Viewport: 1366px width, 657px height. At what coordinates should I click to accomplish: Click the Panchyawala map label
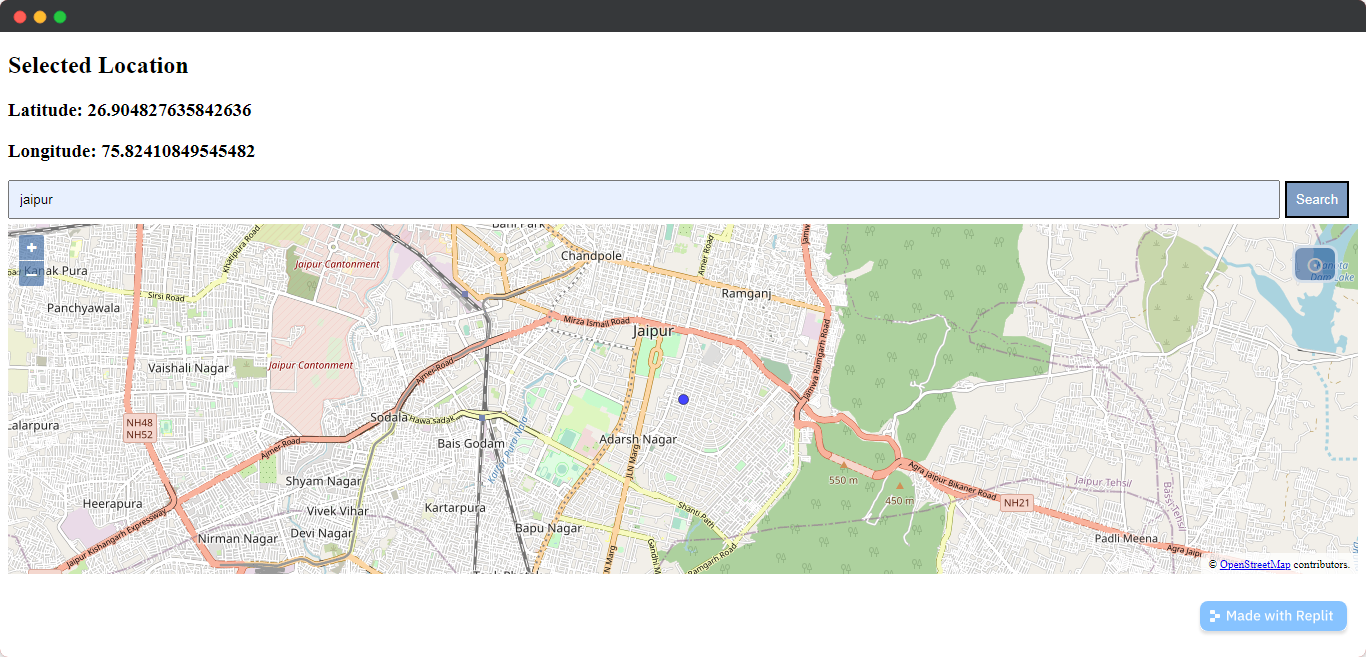(x=83, y=308)
